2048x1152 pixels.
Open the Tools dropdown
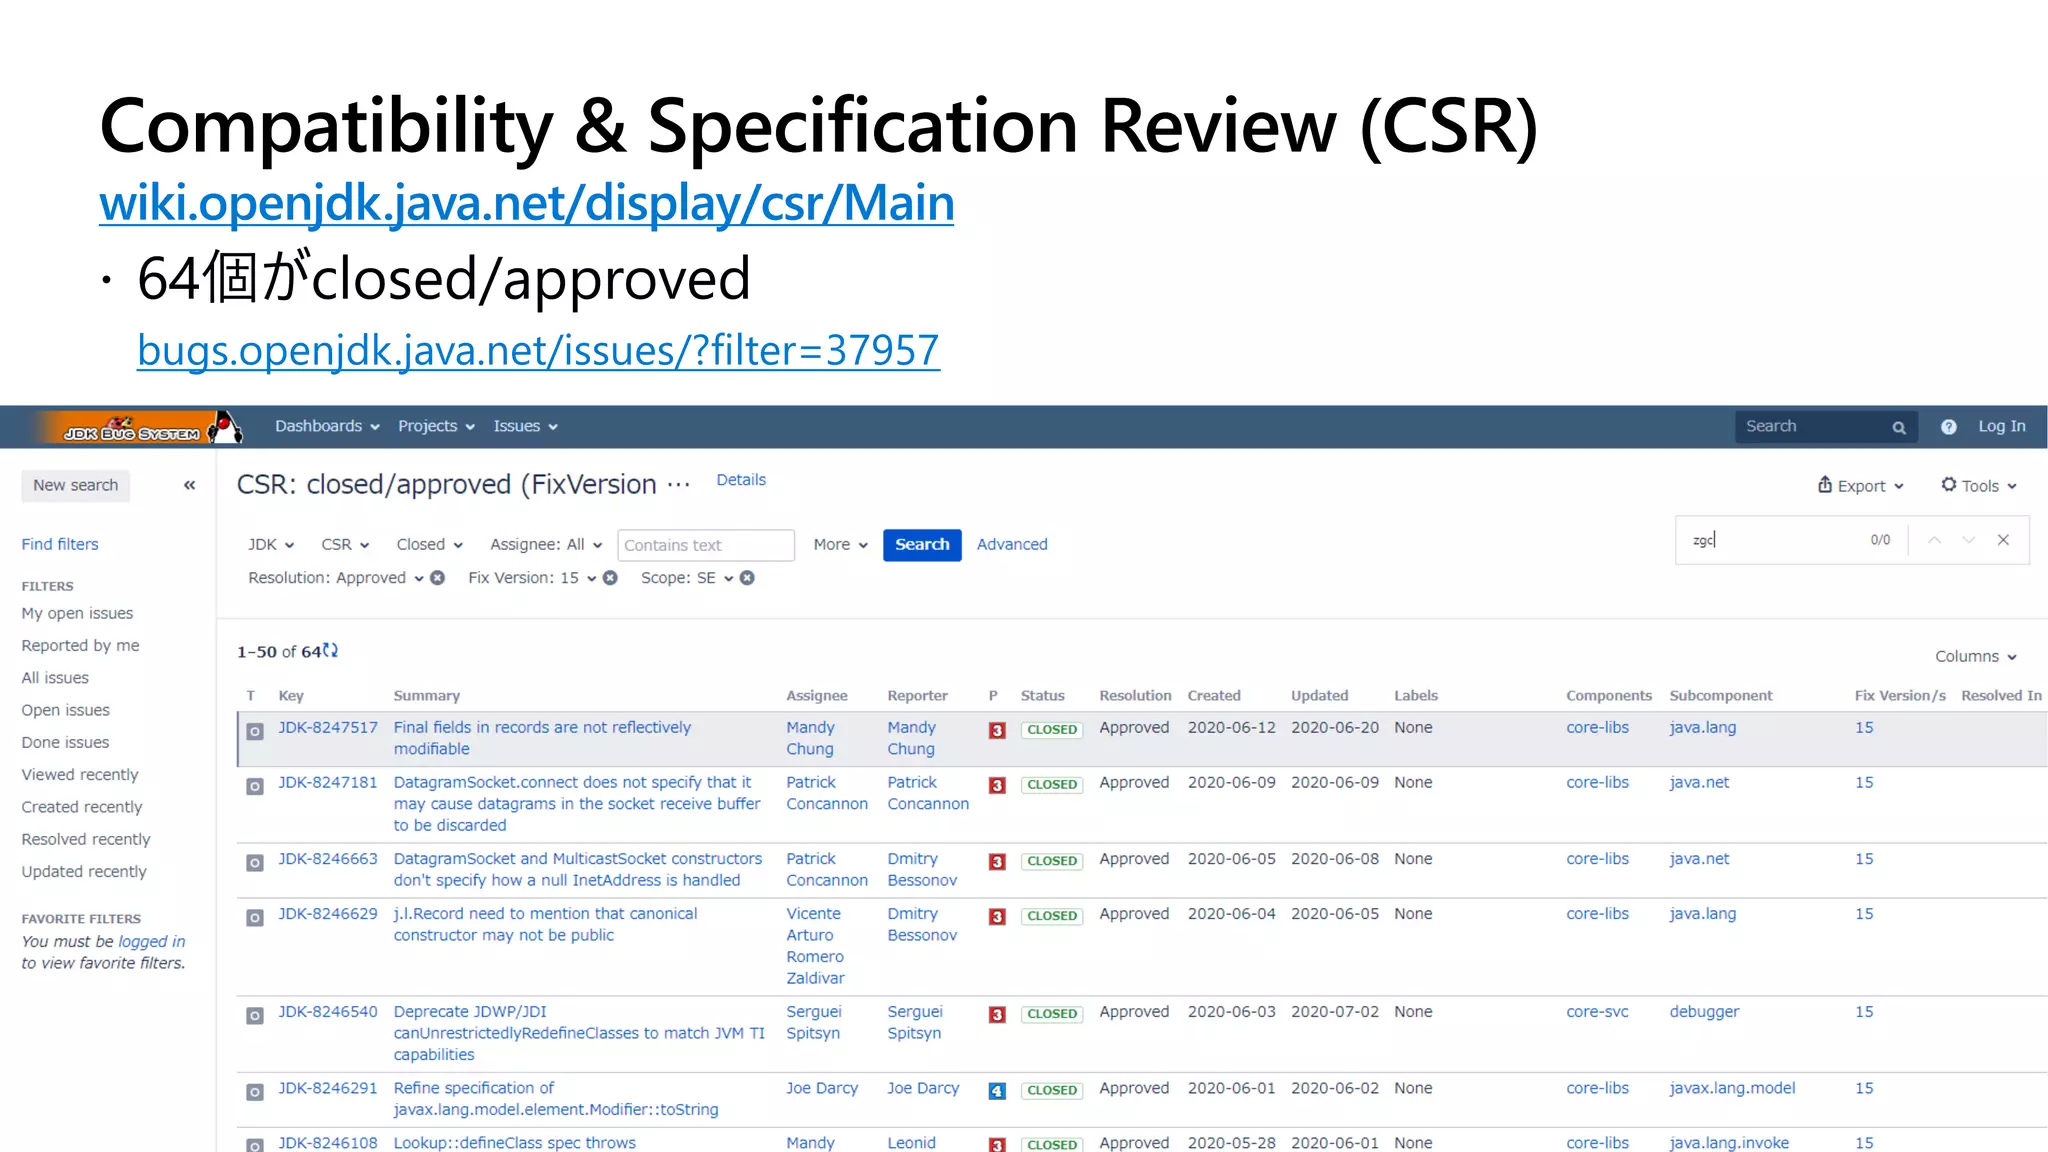[1979, 486]
